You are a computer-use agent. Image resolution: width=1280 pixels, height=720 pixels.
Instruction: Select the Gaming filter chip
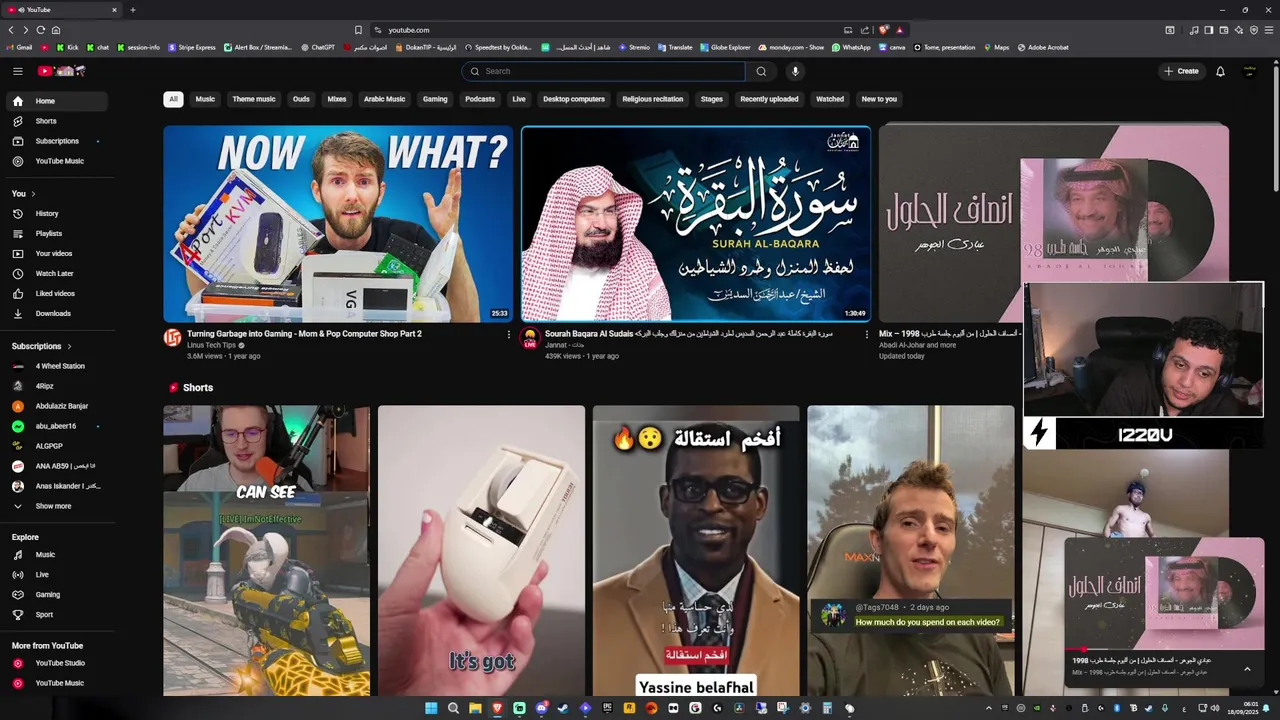[x=435, y=99]
